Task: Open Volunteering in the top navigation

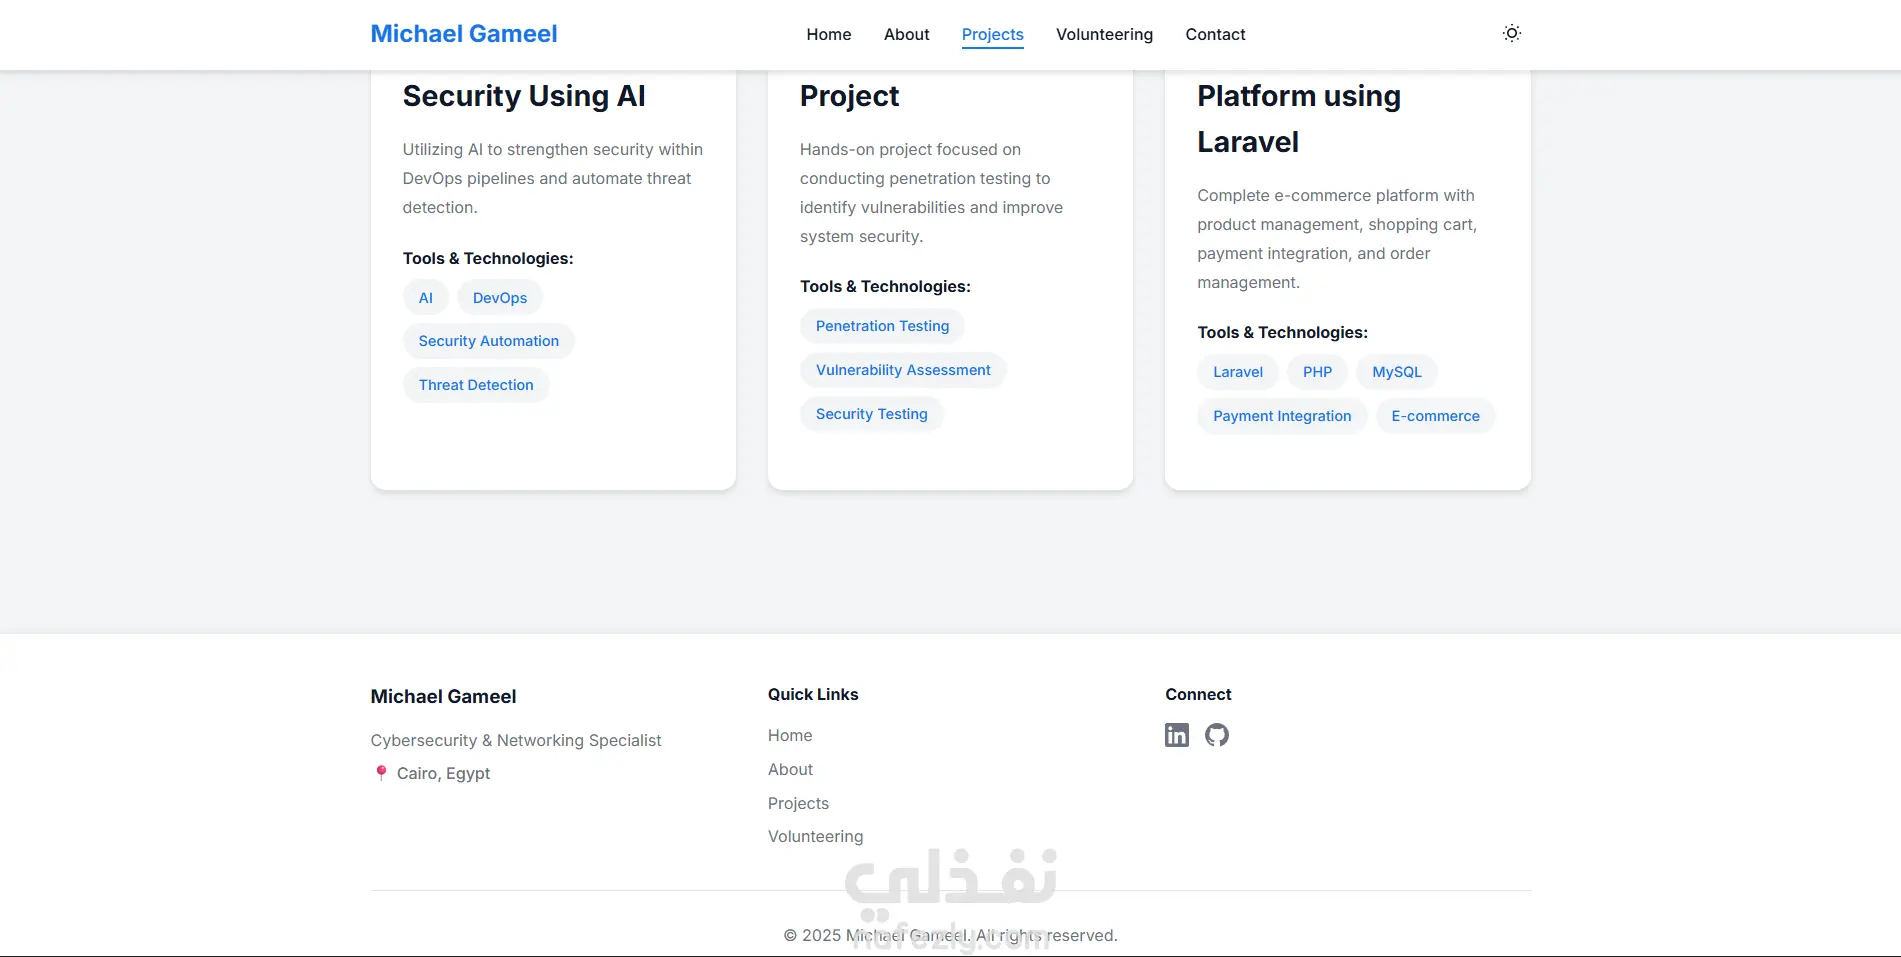Action: coord(1104,34)
